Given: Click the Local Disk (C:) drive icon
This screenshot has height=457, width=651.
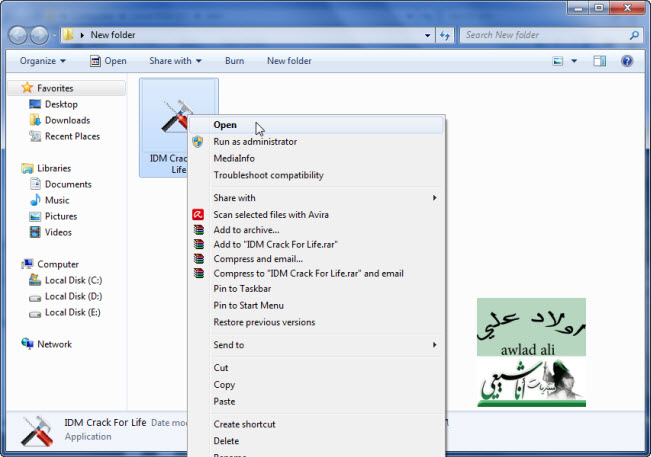Looking at the screenshot, I should click(35, 280).
